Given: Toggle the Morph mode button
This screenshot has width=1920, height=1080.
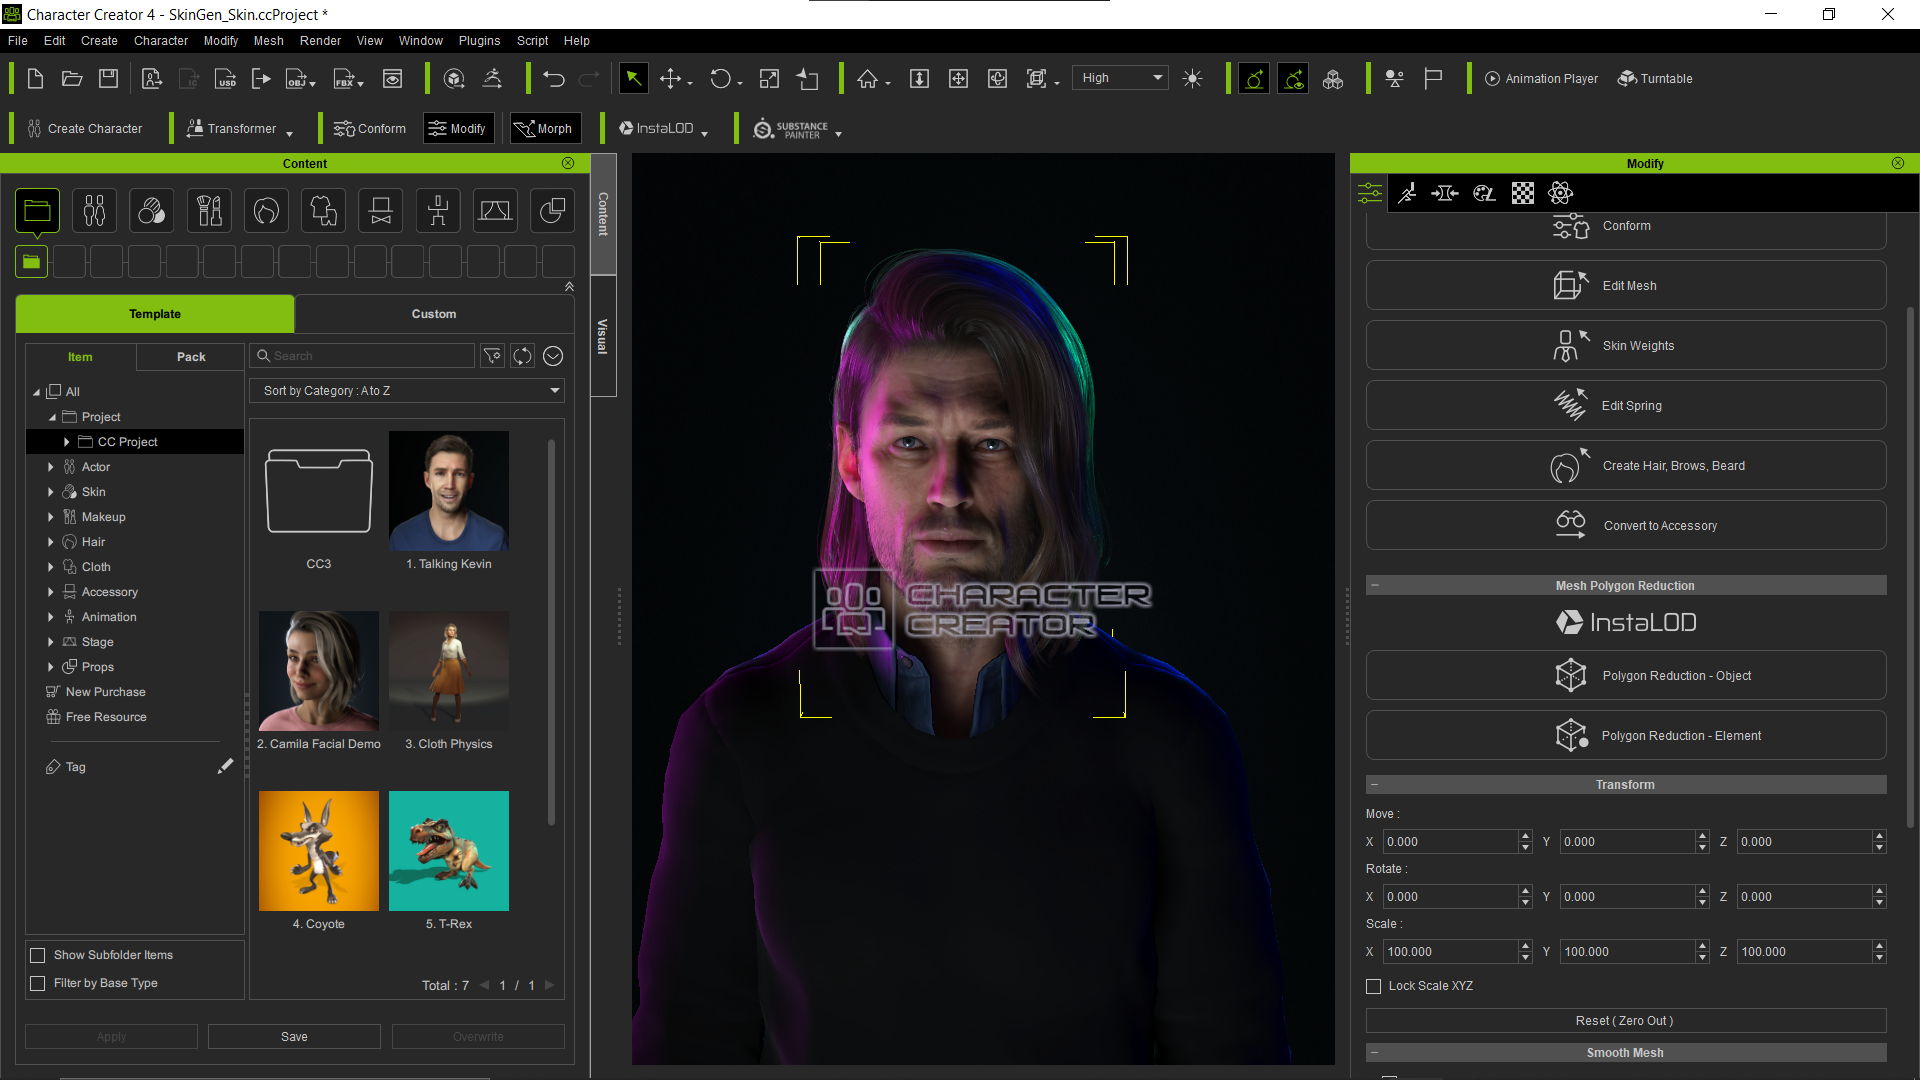Looking at the screenshot, I should click(x=545, y=128).
